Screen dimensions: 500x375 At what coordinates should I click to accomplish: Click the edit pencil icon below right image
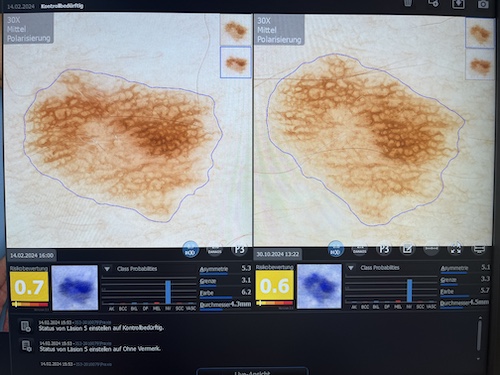[x=407, y=249]
